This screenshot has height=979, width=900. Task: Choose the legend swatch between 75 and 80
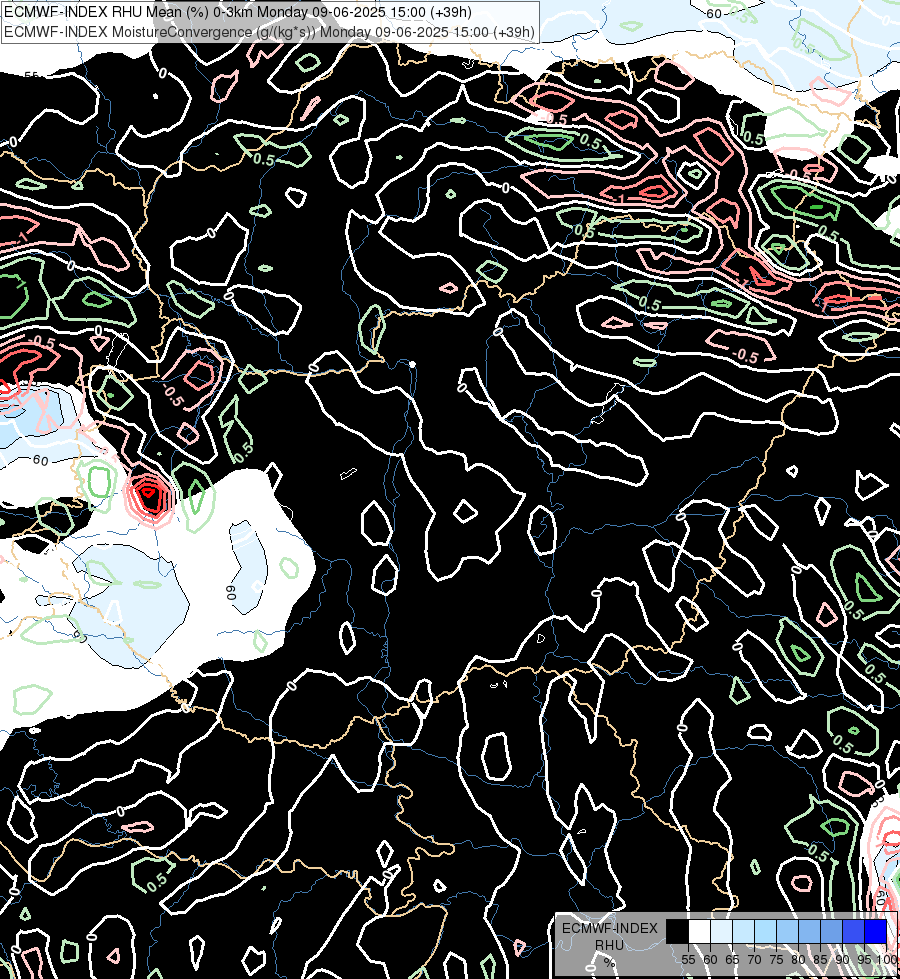pyautogui.click(x=788, y=932)
